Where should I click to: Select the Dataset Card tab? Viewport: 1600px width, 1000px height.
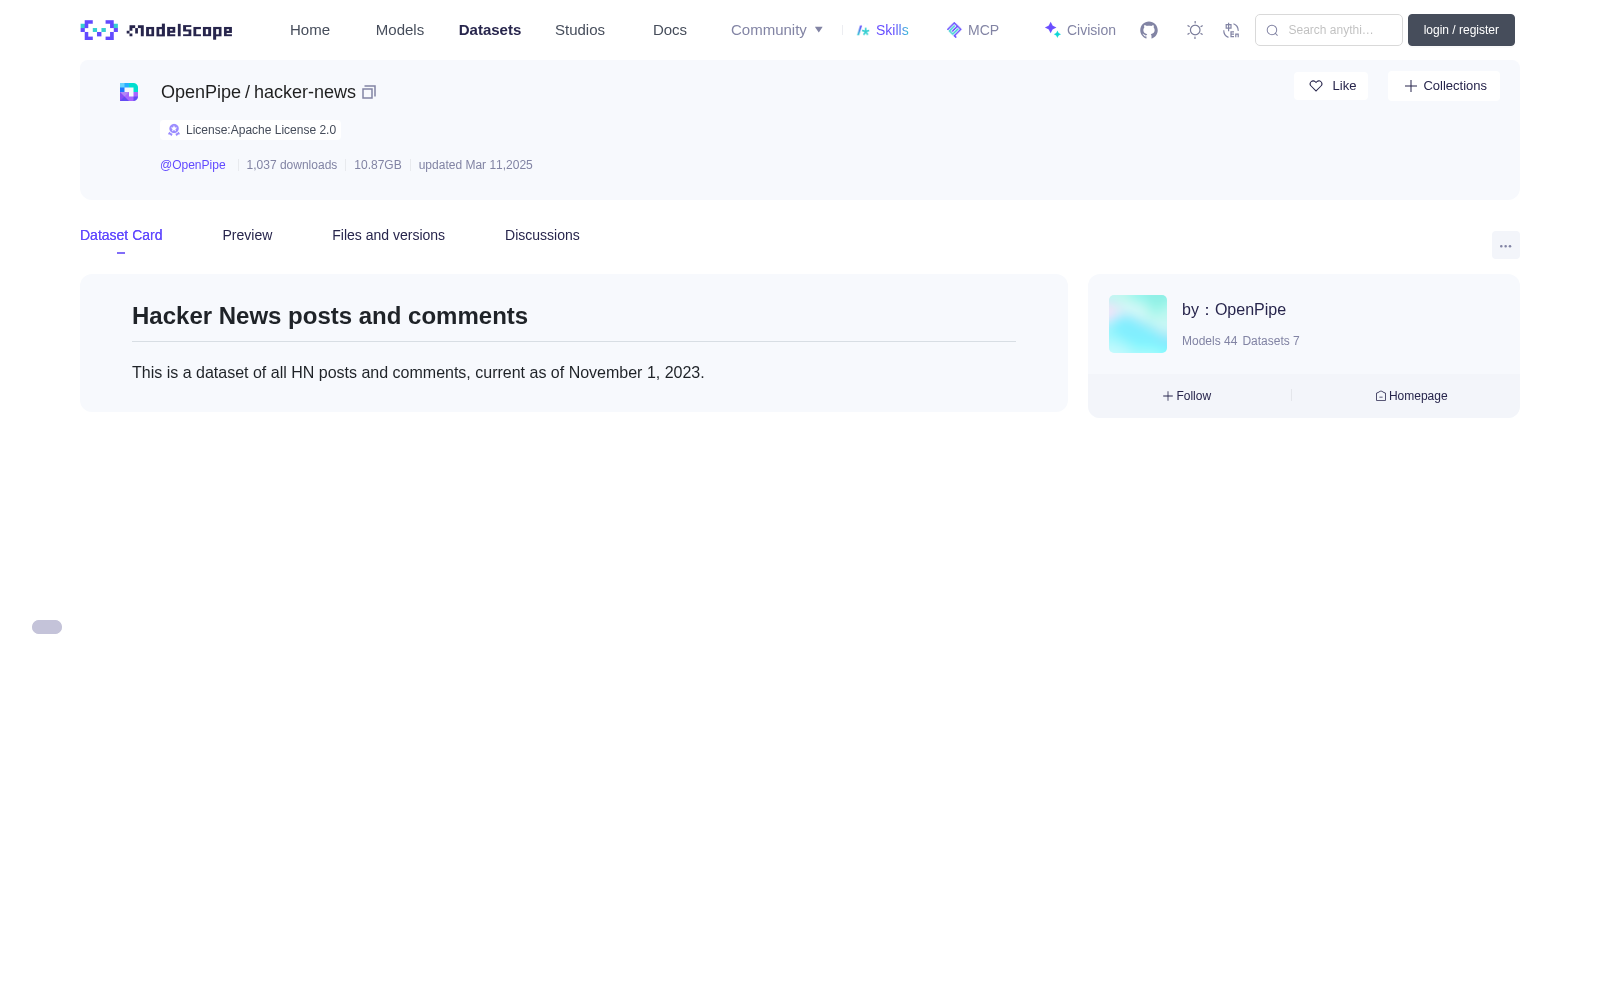point(121,235)
